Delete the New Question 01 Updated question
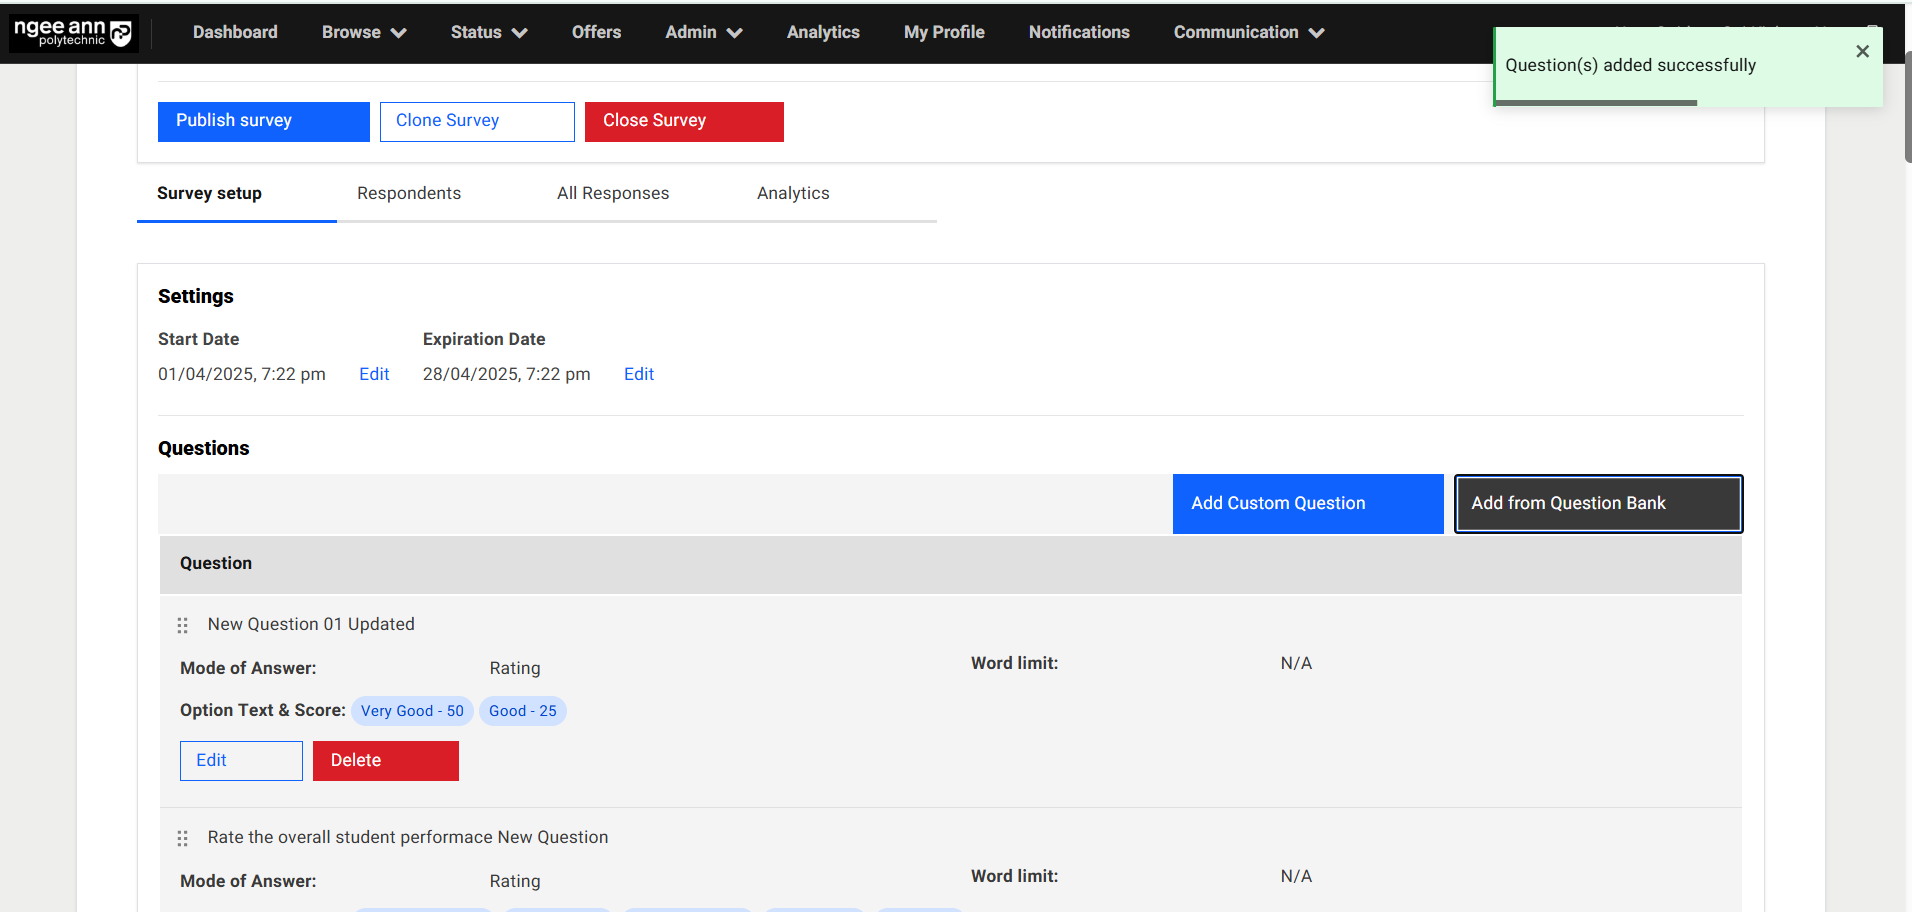Screen dimensions: 1912x912 (385, 760)
